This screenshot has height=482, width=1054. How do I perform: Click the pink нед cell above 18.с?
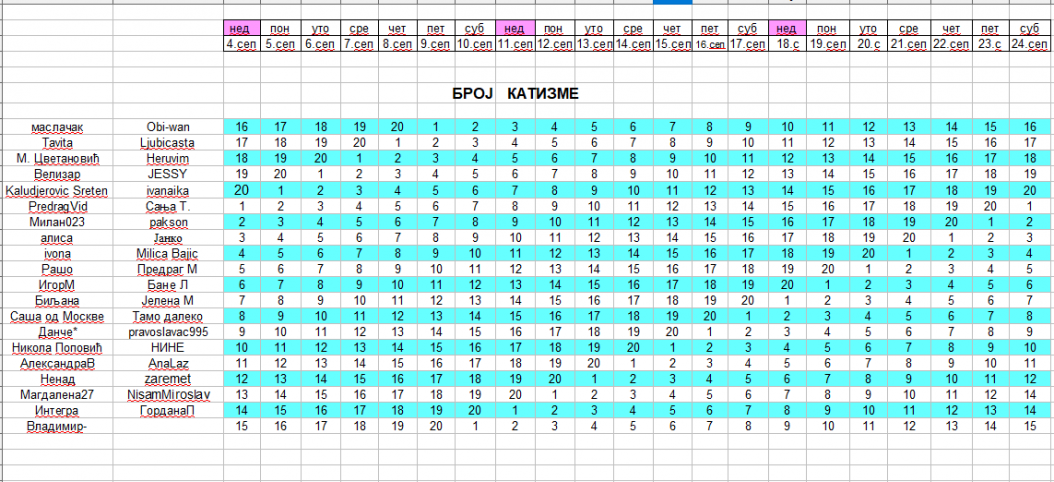pos(788,29)
